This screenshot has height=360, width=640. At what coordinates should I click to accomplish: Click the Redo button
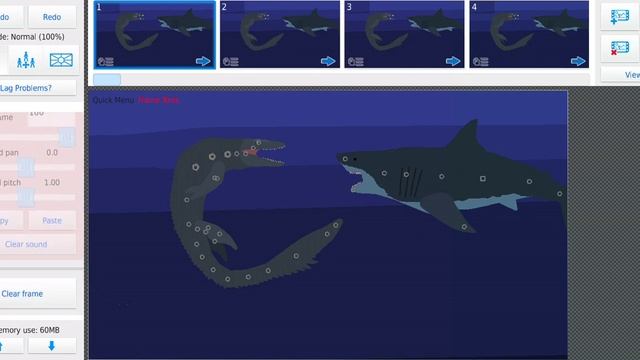(x=52, y=17)
